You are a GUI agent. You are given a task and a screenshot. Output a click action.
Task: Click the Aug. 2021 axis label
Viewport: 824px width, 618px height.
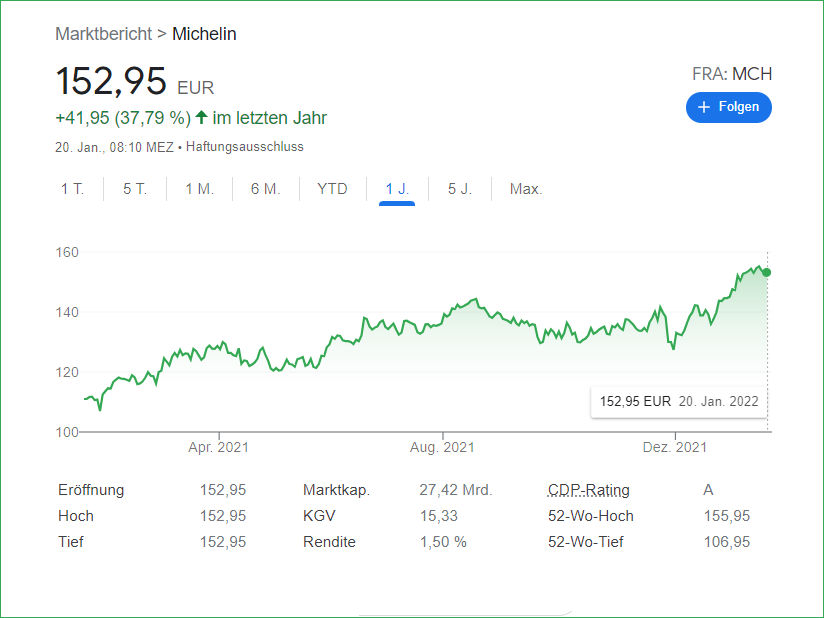coord(442,447)
